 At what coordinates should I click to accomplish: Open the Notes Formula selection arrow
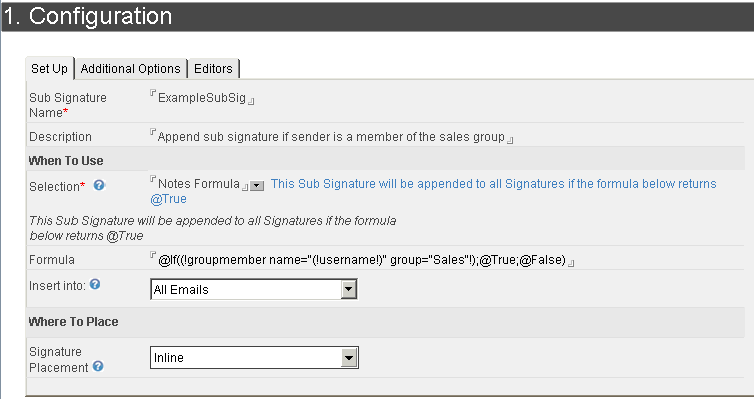coord(257,186)
